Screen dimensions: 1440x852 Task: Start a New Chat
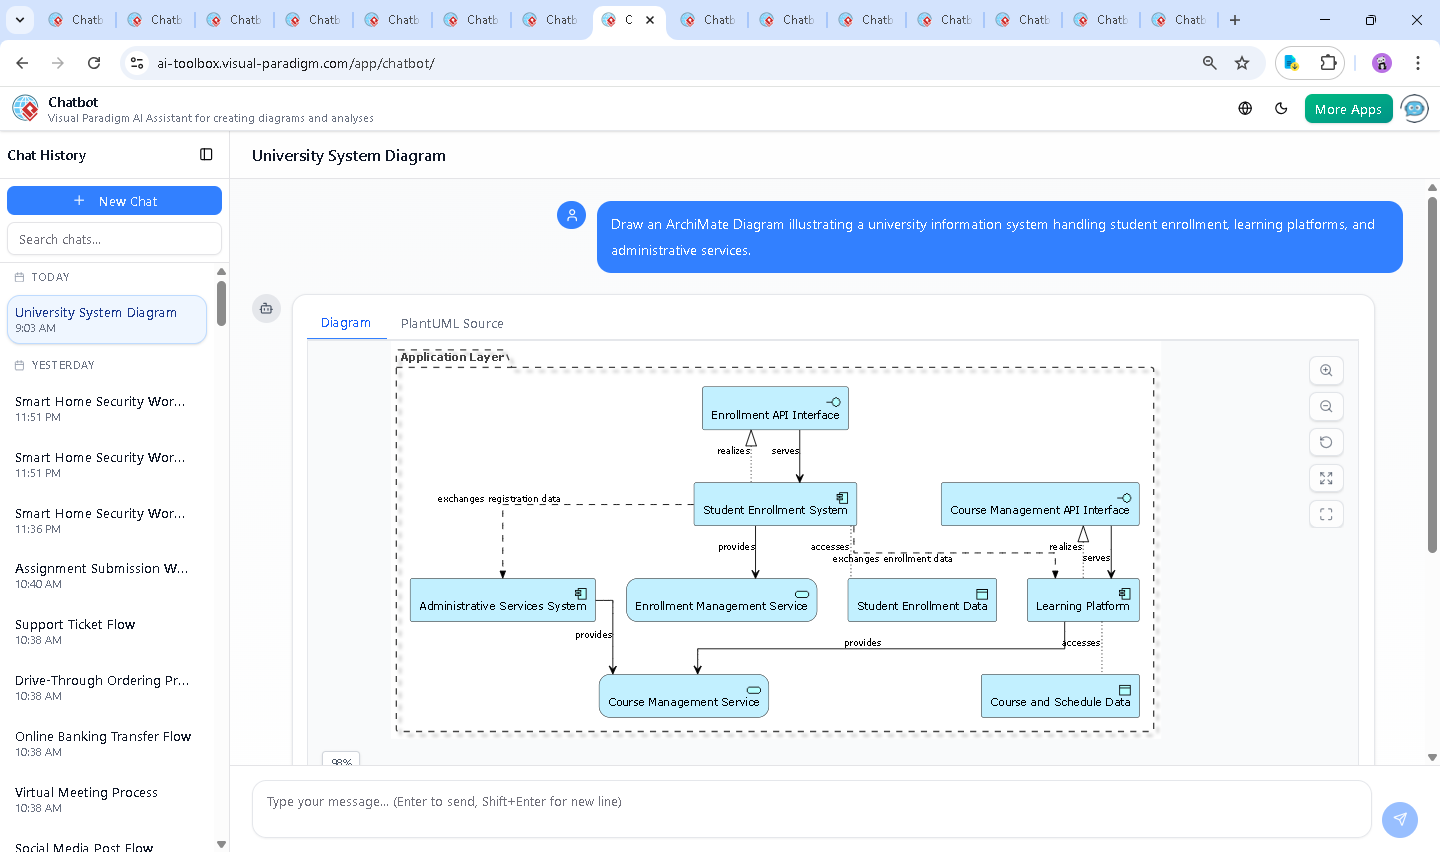114,200
